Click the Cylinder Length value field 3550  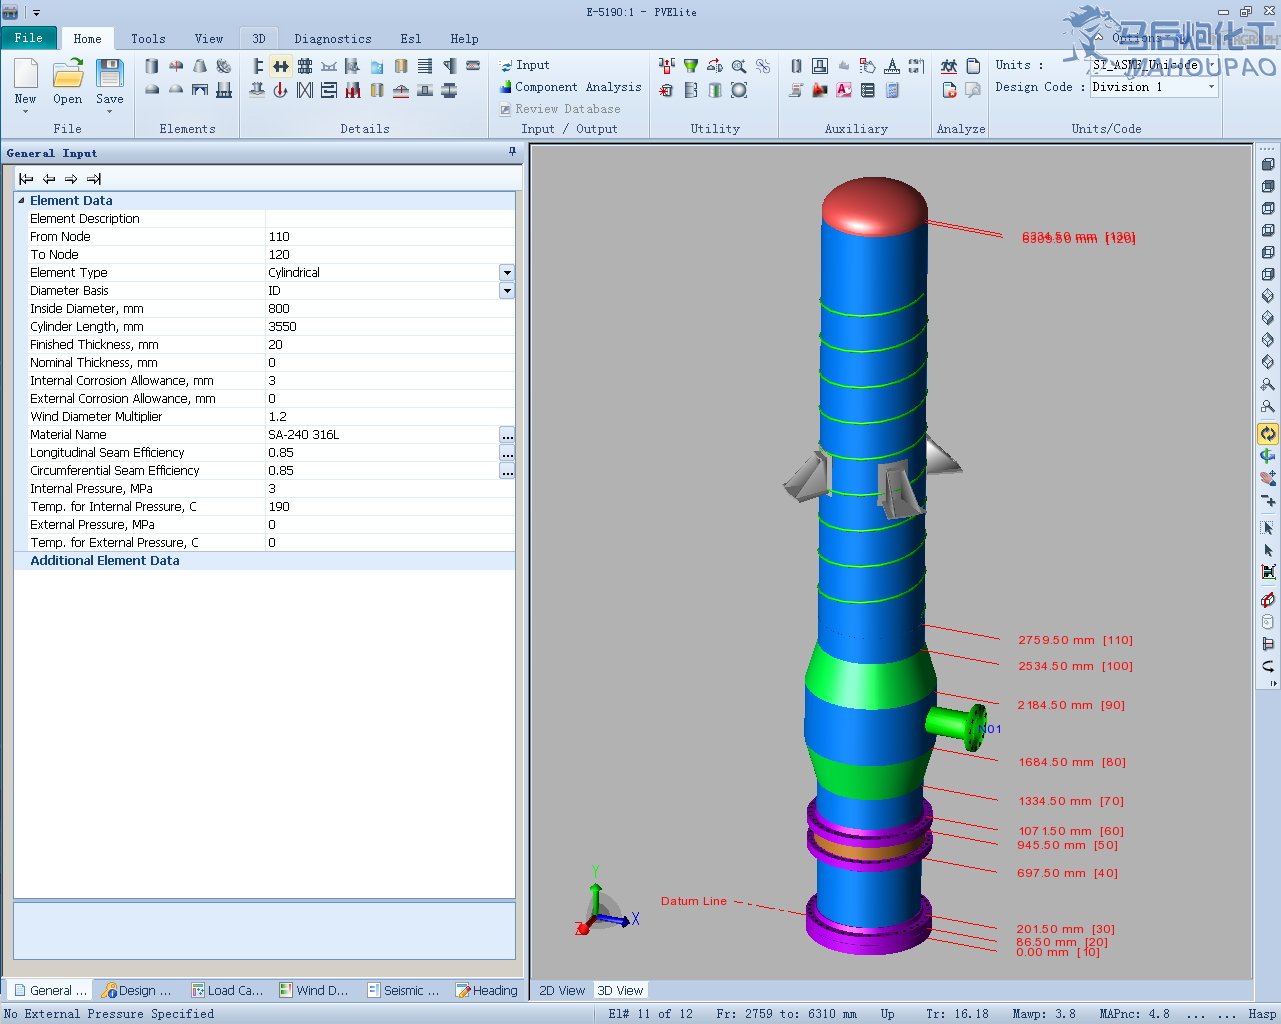[390, 327]
